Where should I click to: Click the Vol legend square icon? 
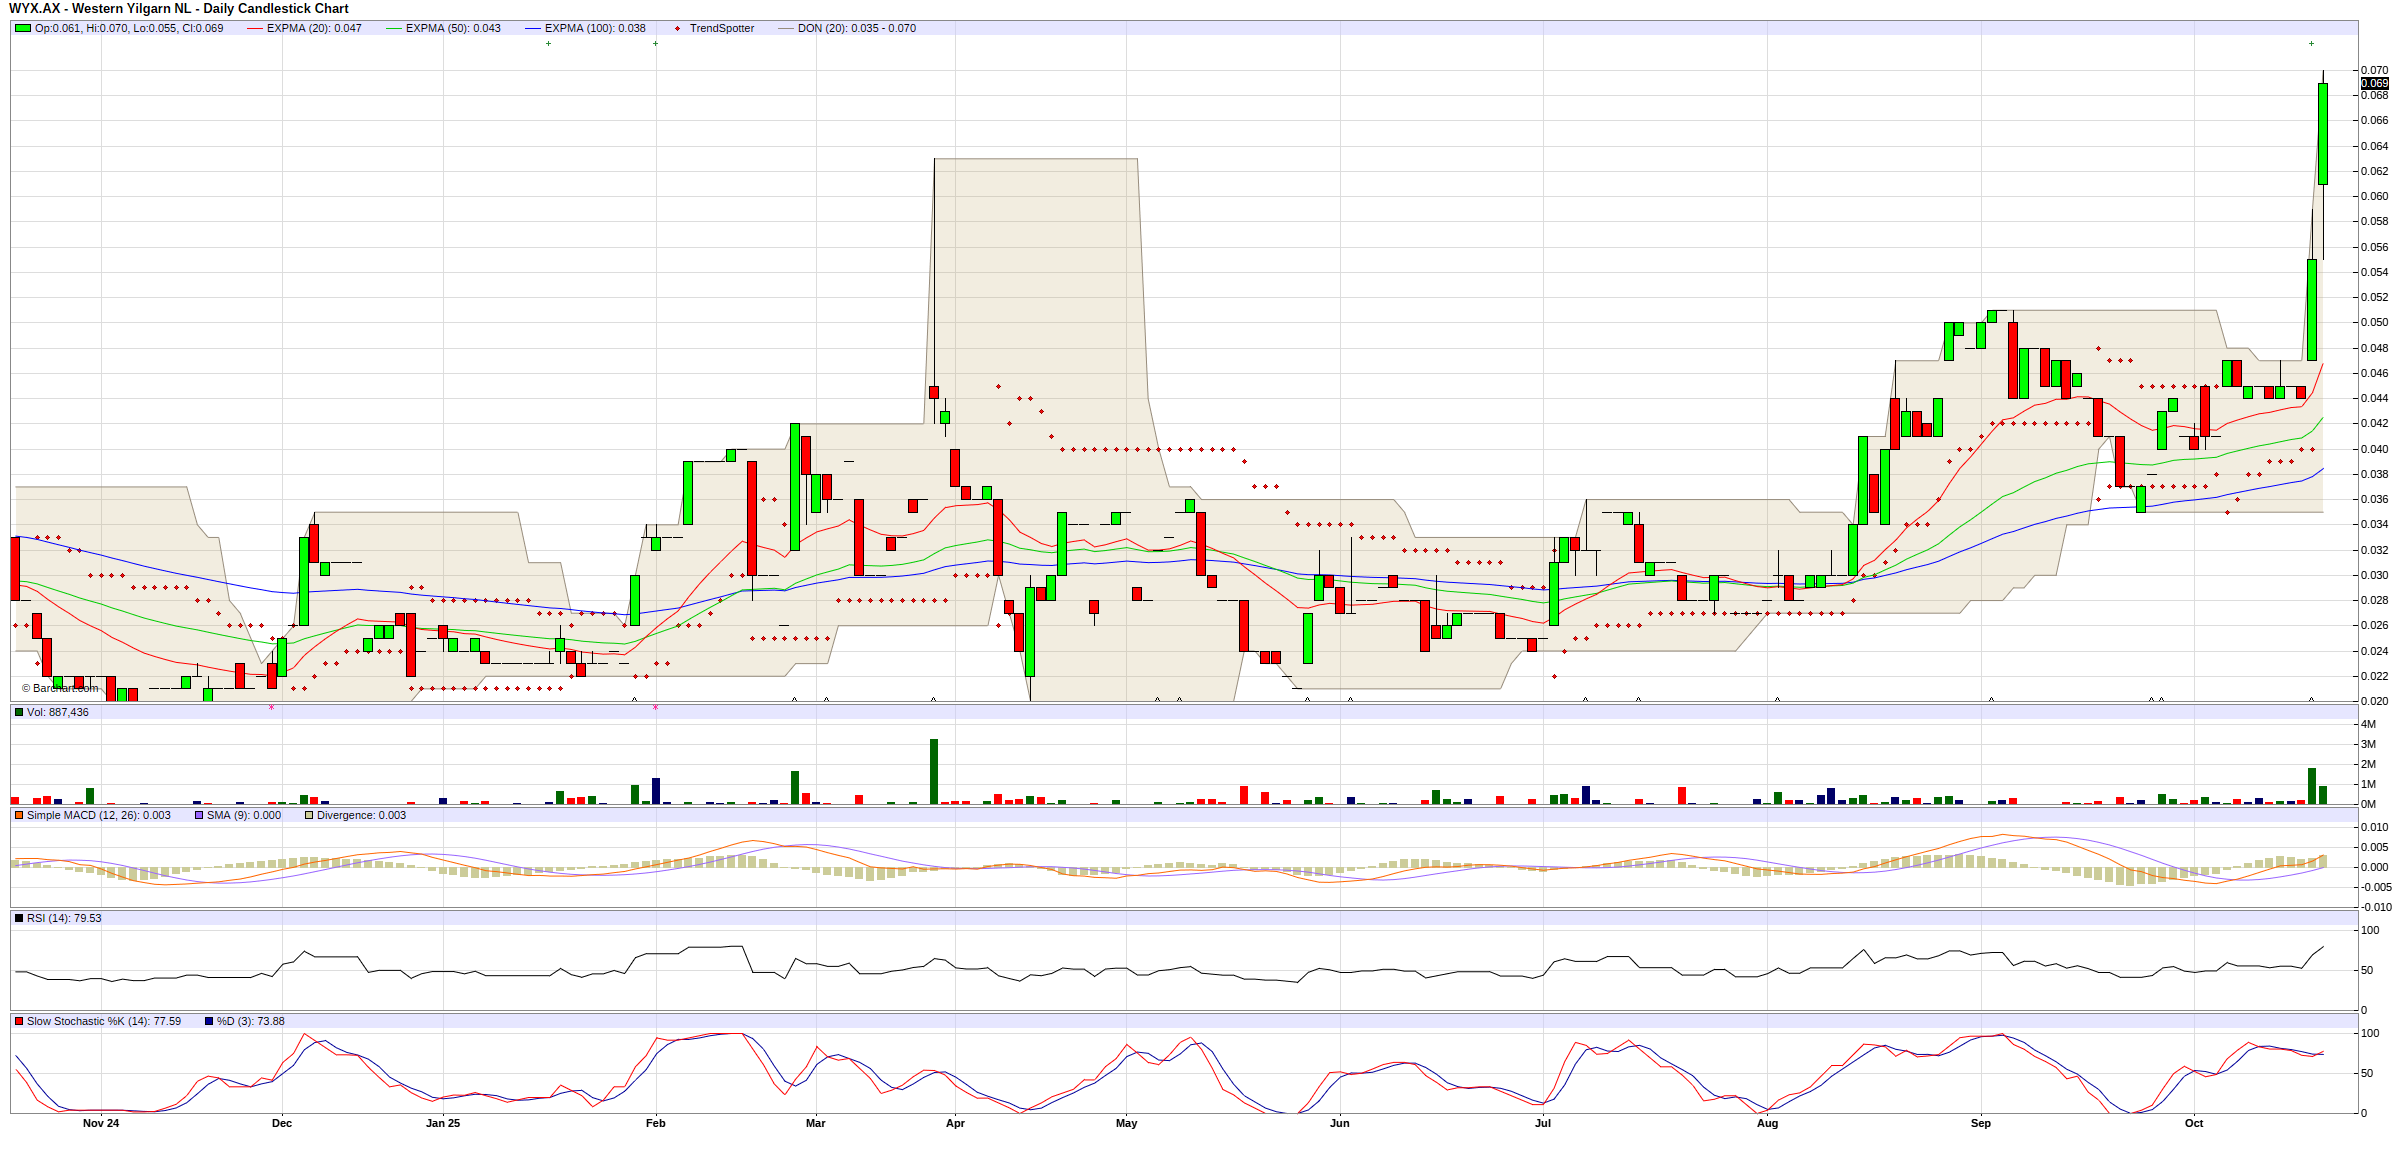(19, 712)
